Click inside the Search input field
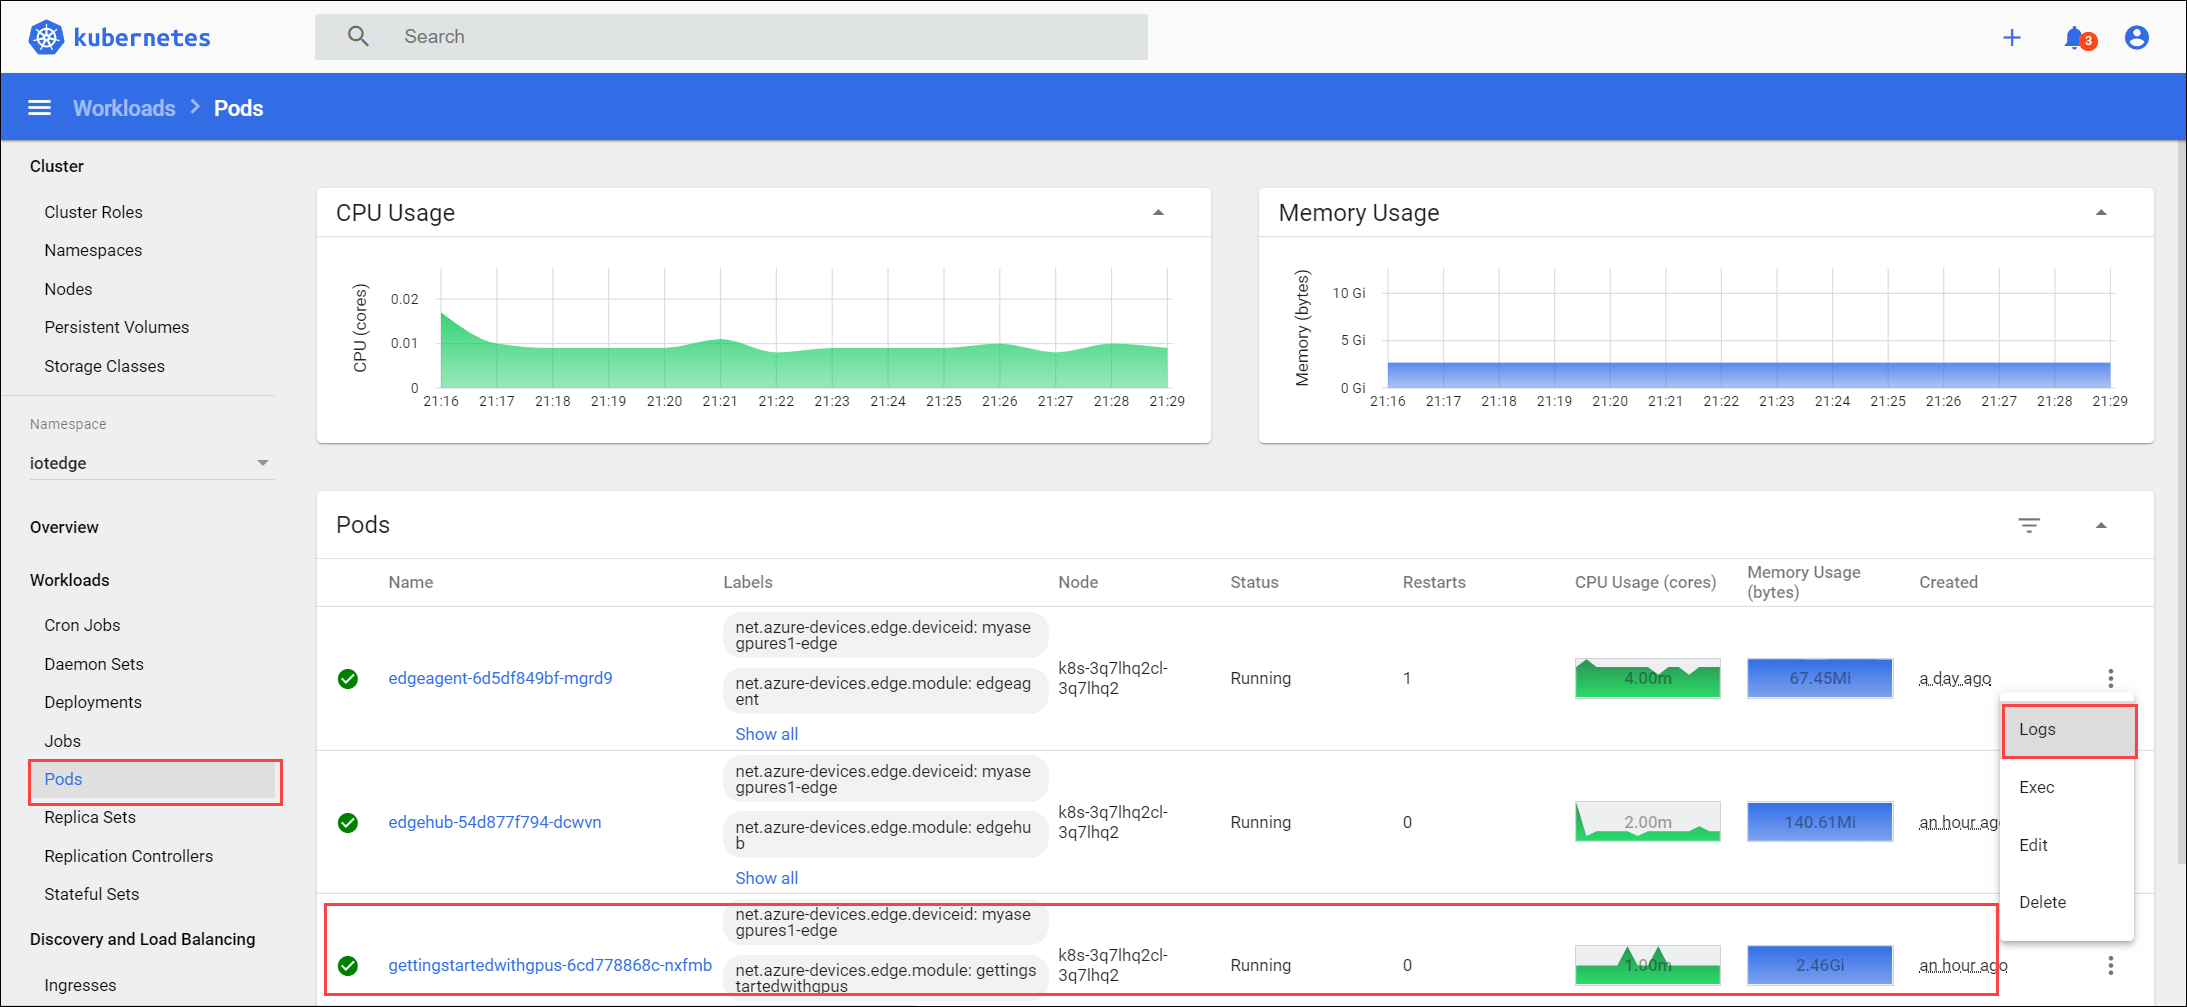The image size is (2187, 1007). pos(700,36)
